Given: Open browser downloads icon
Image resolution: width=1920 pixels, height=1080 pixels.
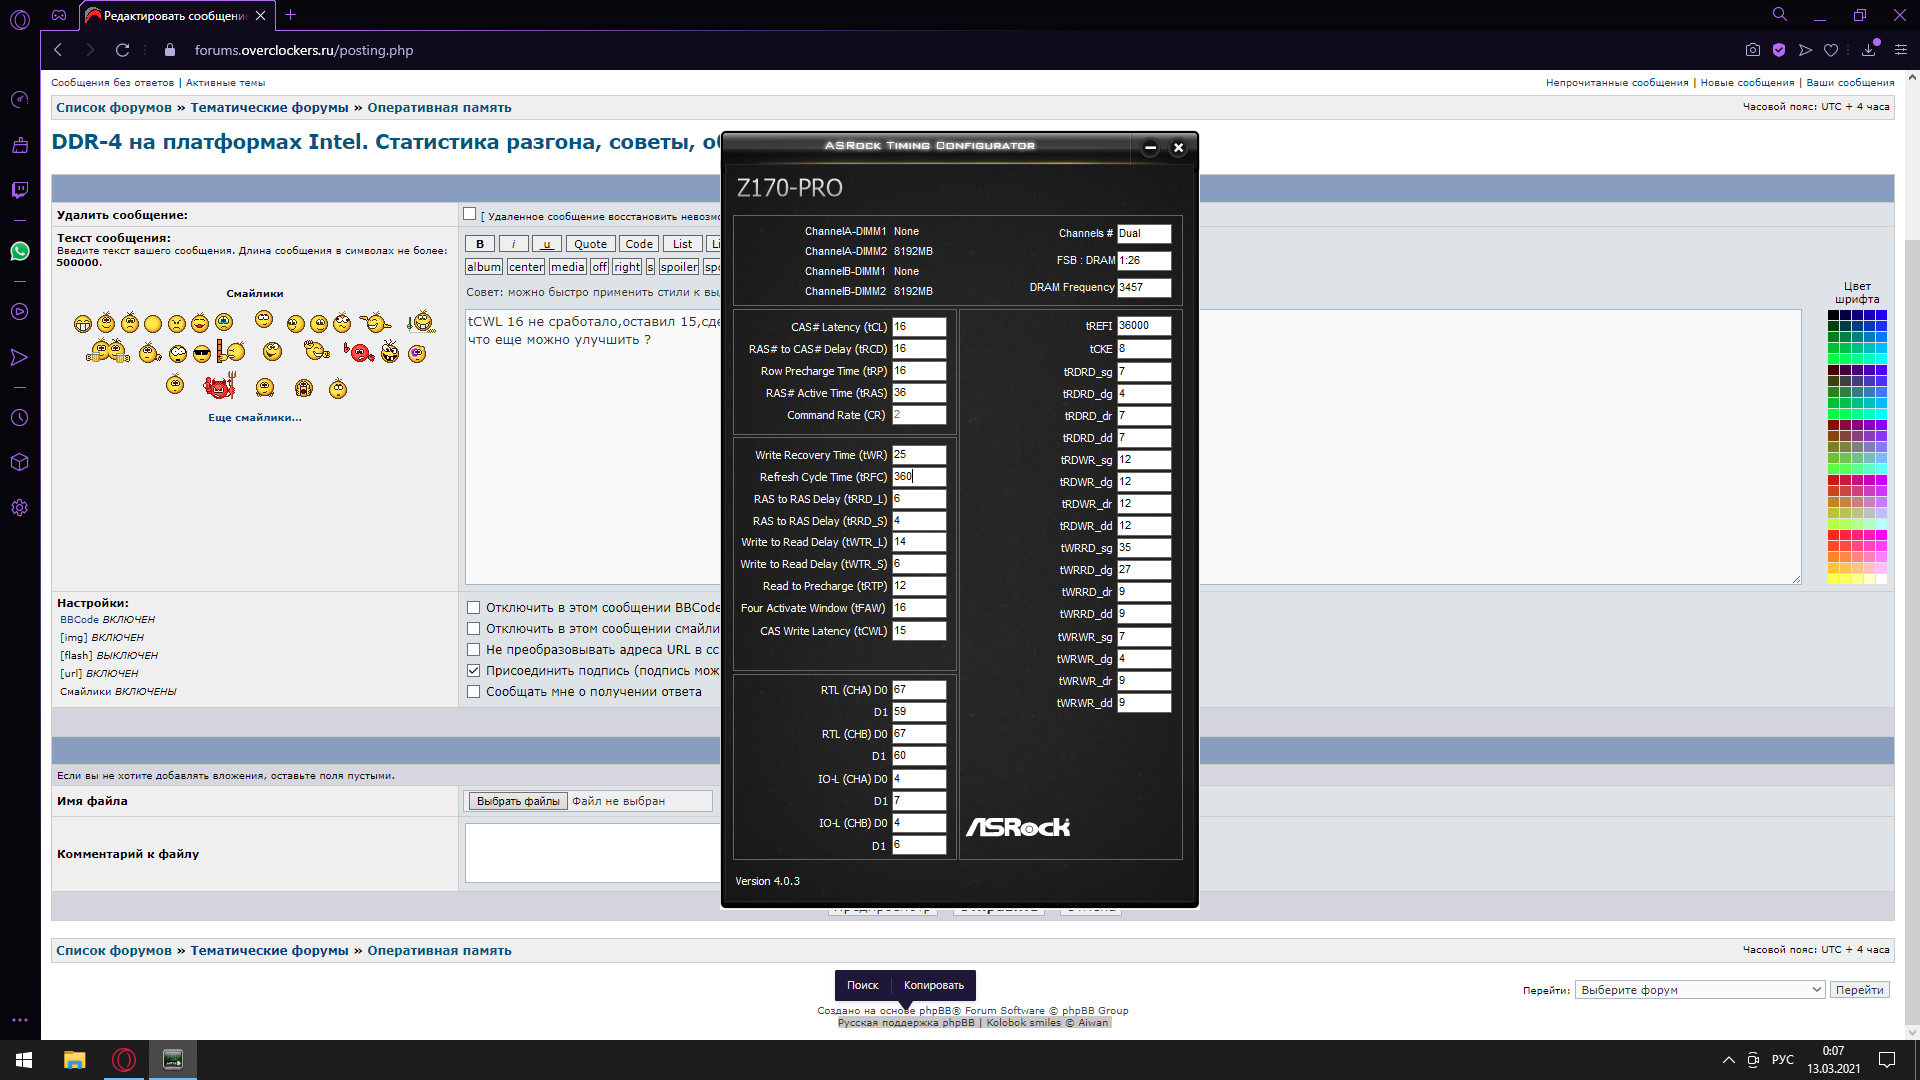Looking at the screenshot, I should point(1868,50).
